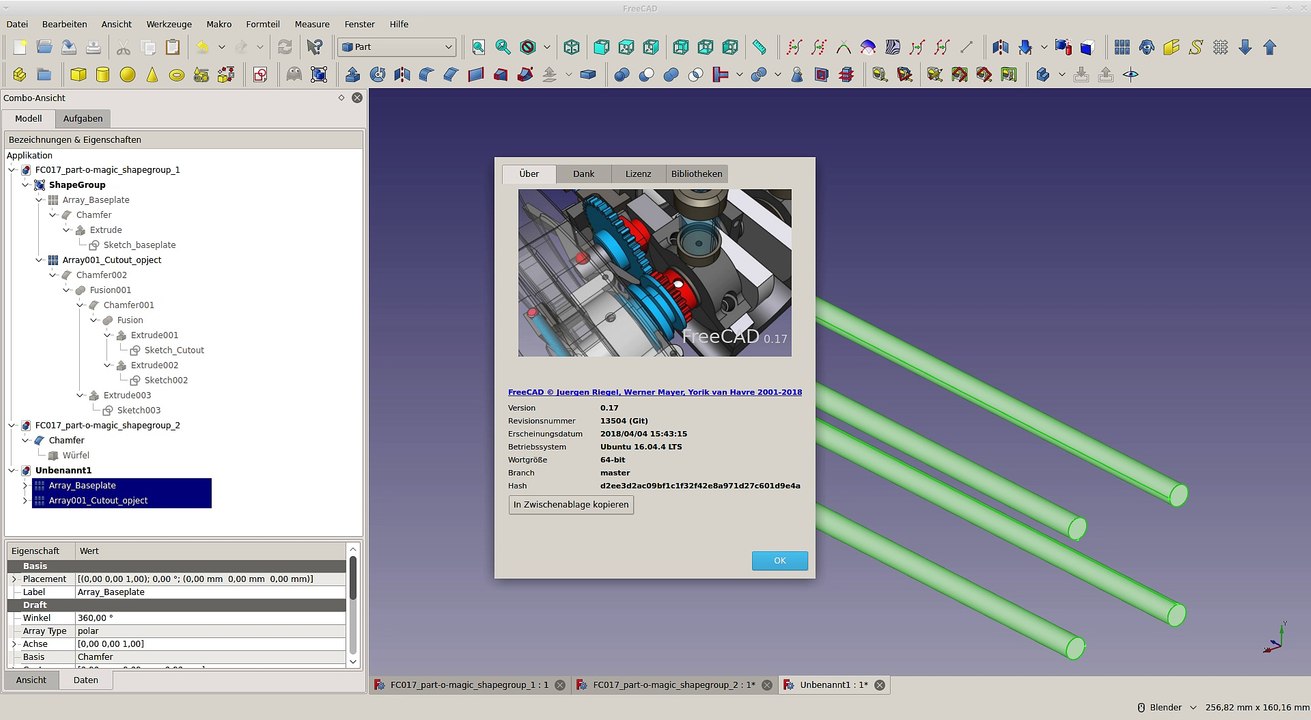Click the Thickness tool icon
Screen dimensions: 1311x720
[588, 74]
